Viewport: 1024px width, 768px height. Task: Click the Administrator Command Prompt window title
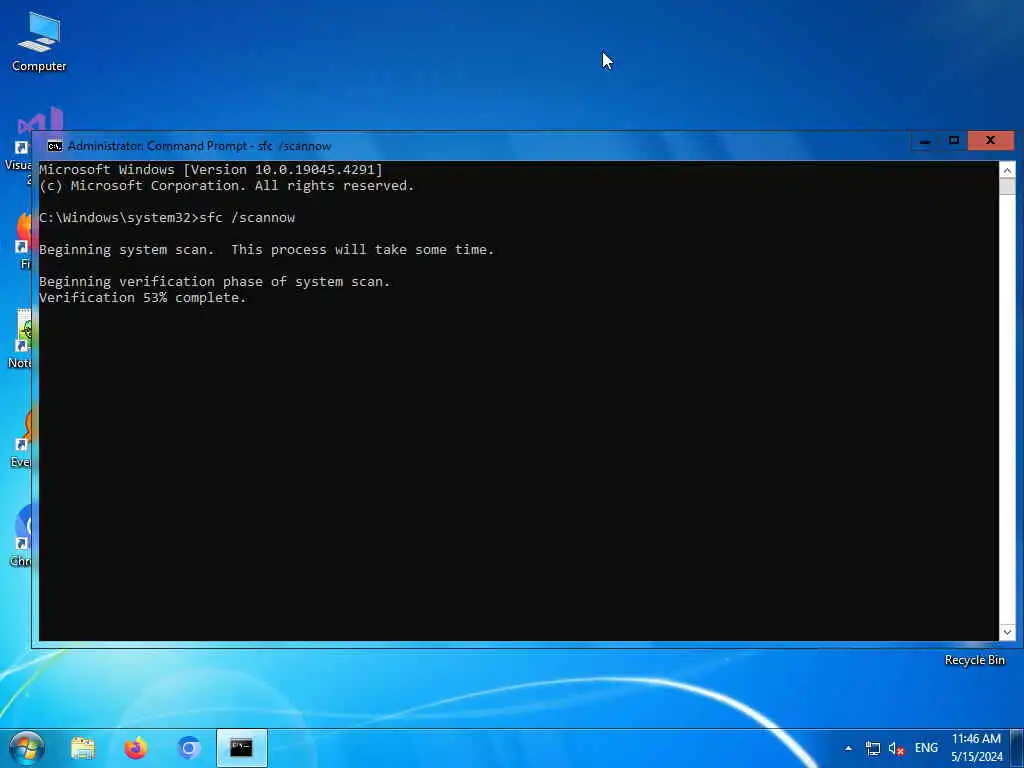[199, 146]
